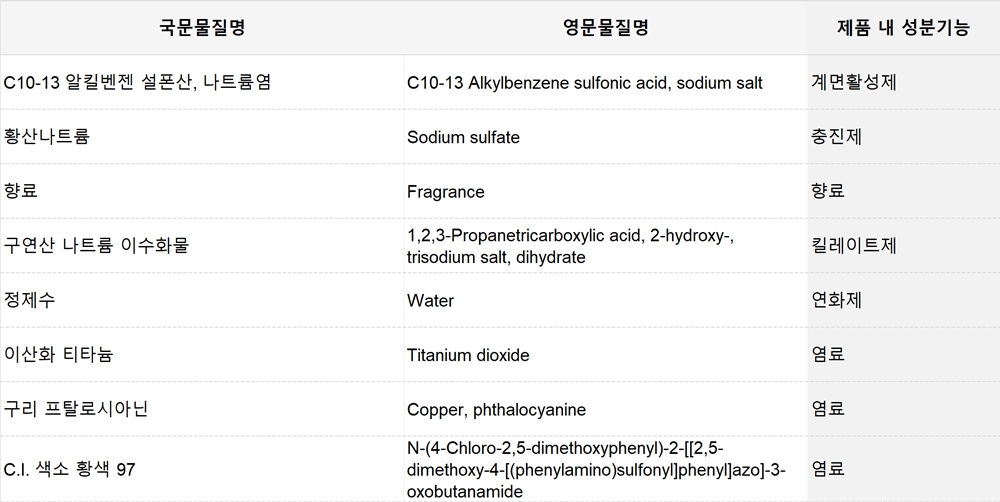Screen dimensions: 1000x502
Task: Click the 제품 내 성분기능 column header
Action: pyautogui.click(x=903, y=27)
